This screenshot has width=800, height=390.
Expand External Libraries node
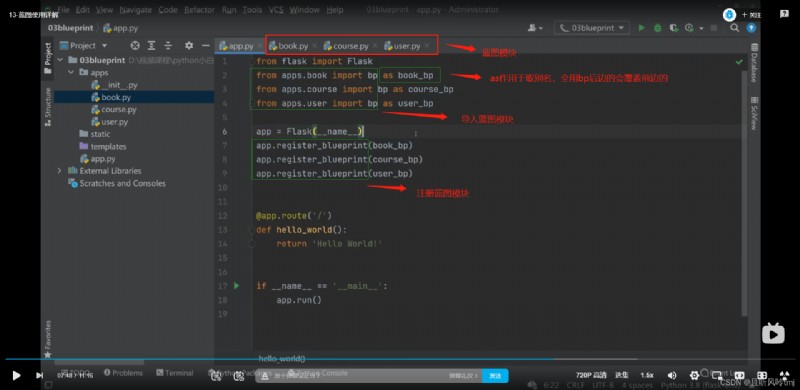pos(60,170)
